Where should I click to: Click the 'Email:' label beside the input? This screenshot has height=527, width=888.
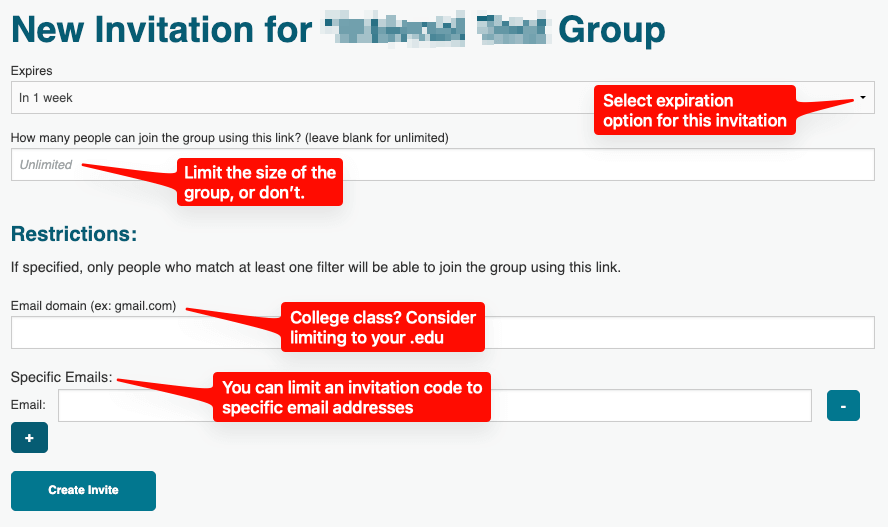click(28, 405)
